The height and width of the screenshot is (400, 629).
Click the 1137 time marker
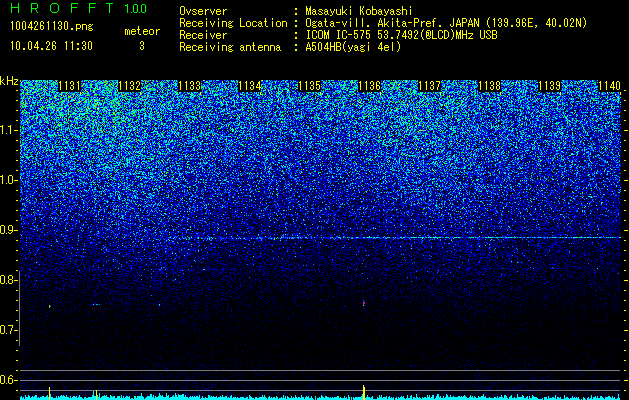click(x=429, y=86)
